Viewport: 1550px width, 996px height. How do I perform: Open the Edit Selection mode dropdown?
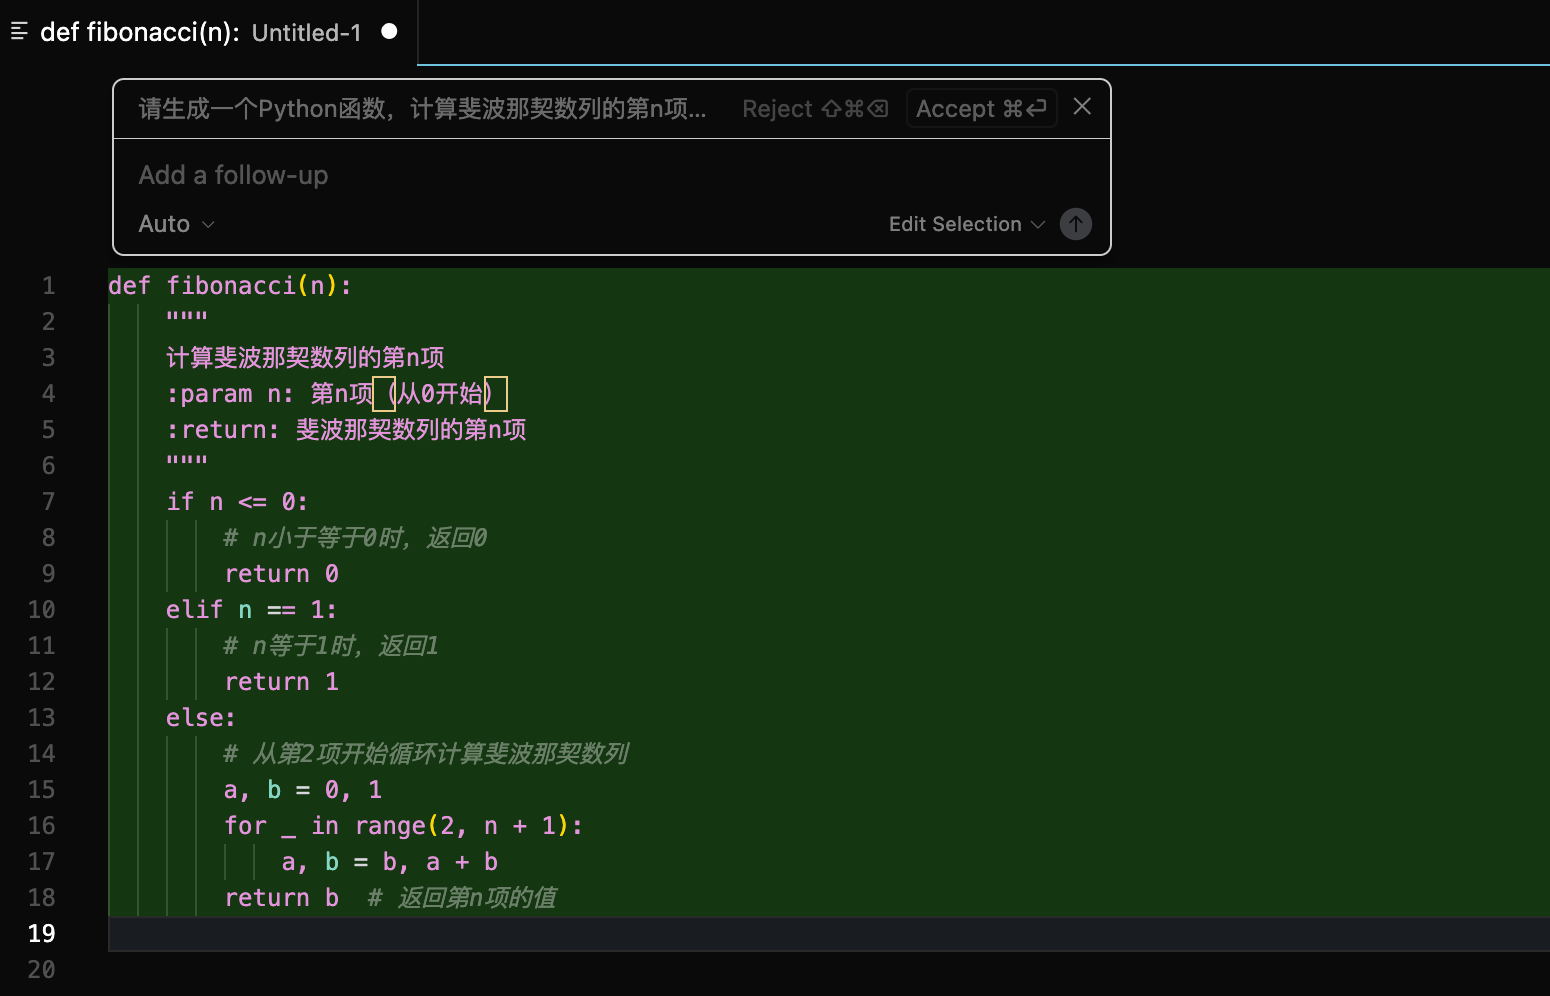coord(967,224)
